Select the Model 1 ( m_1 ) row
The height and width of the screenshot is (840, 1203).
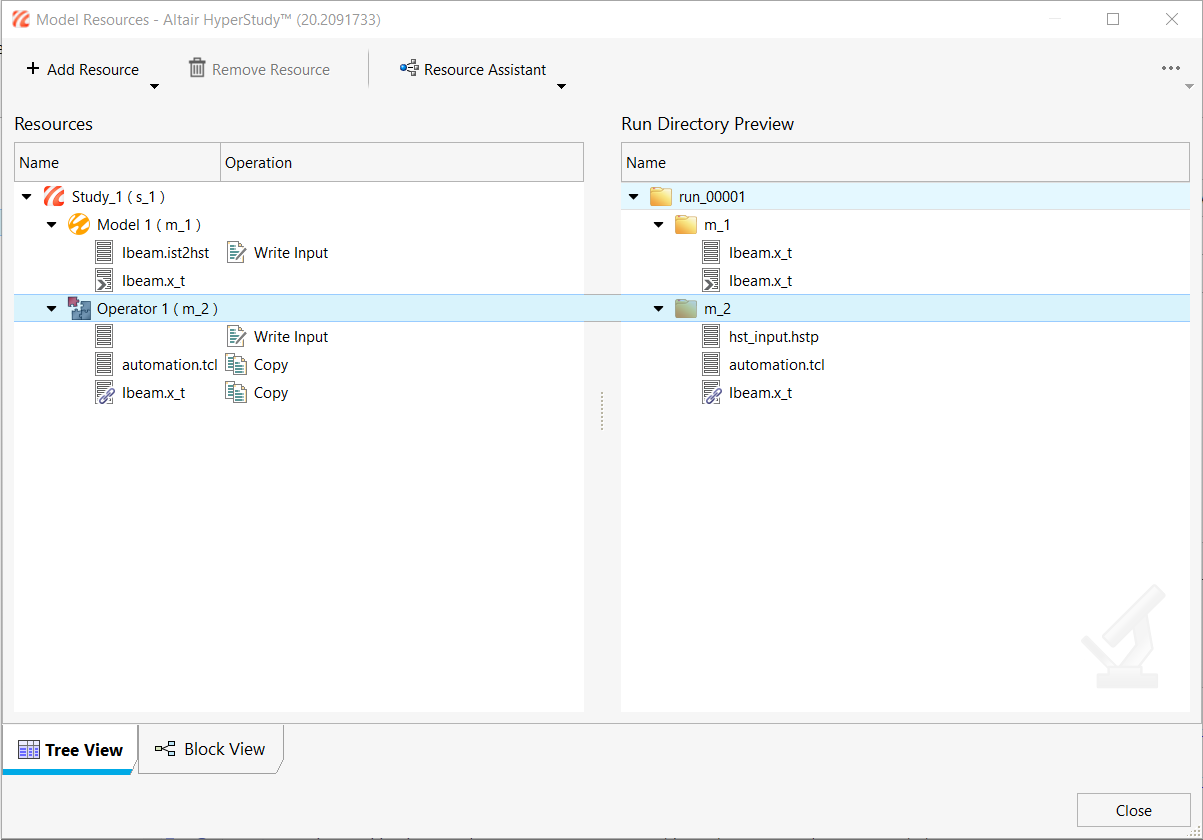point(299,225)
